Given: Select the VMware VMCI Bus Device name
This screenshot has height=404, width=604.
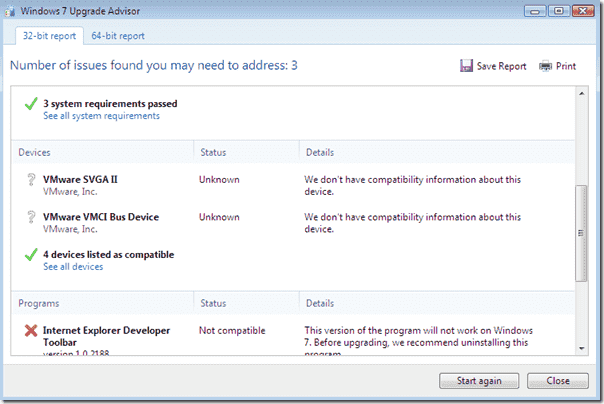Looking at the screenshot, I should (101, 217).
